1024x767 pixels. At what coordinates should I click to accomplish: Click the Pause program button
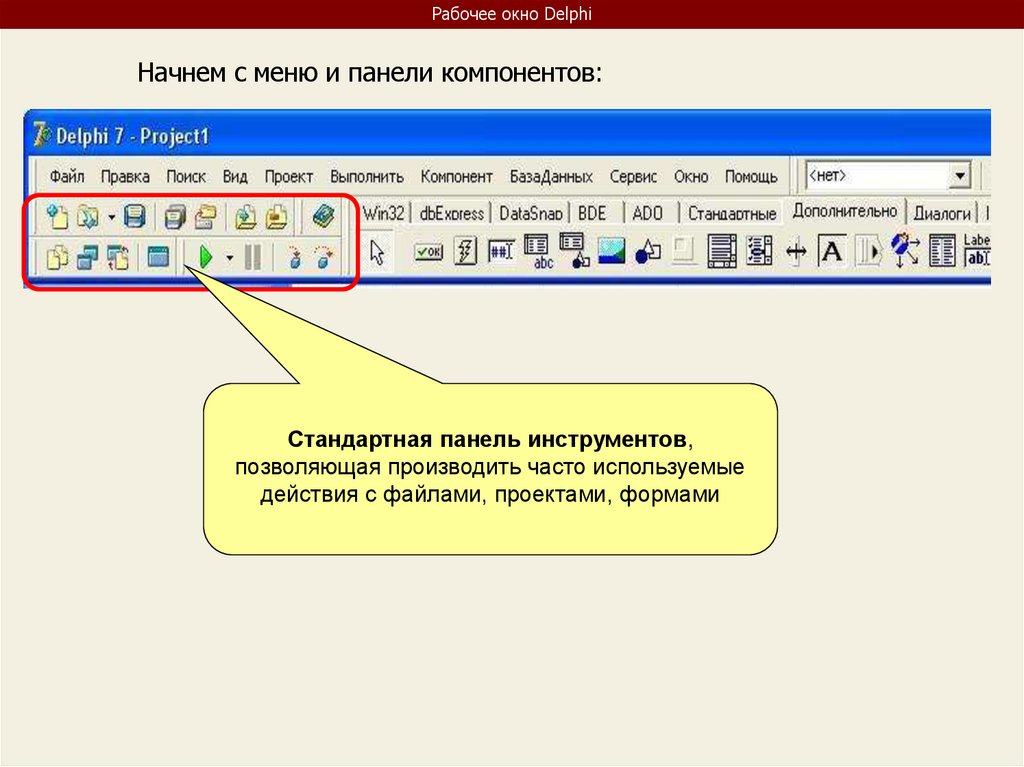pos(253,257)
